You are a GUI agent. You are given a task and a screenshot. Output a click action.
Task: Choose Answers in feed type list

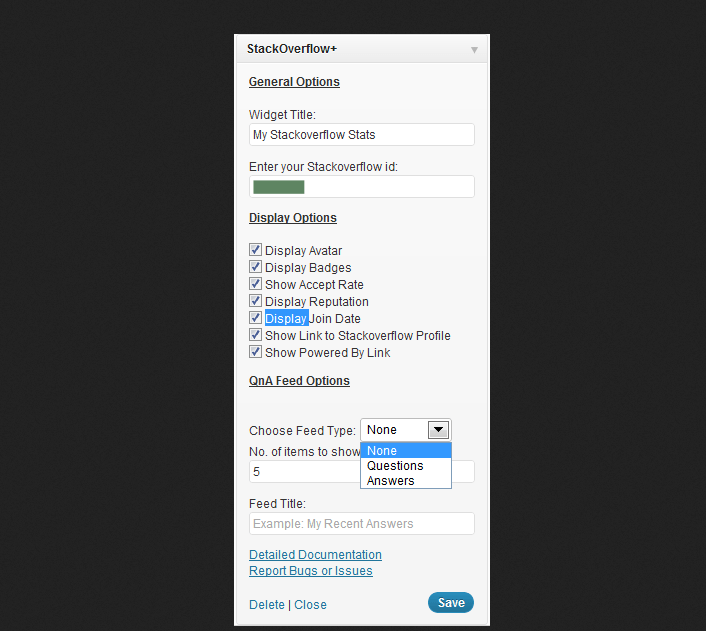[406, 481]
